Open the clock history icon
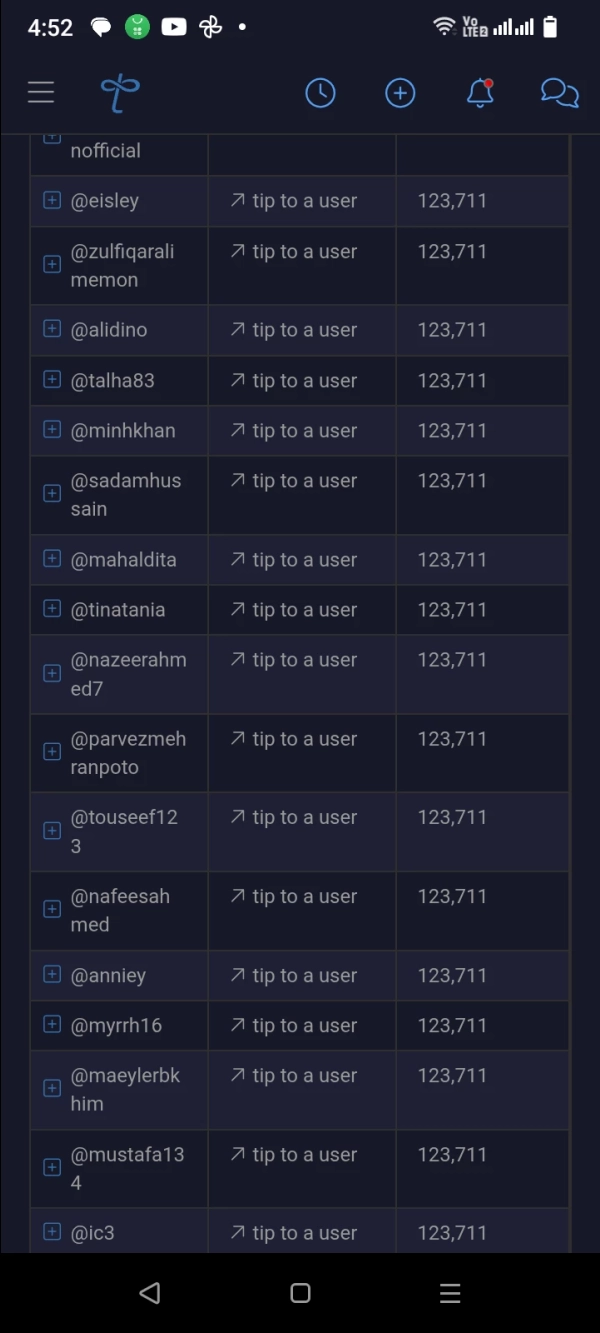Image resolution: width=600 pixels, height=1333 pixels. point(320,93)
